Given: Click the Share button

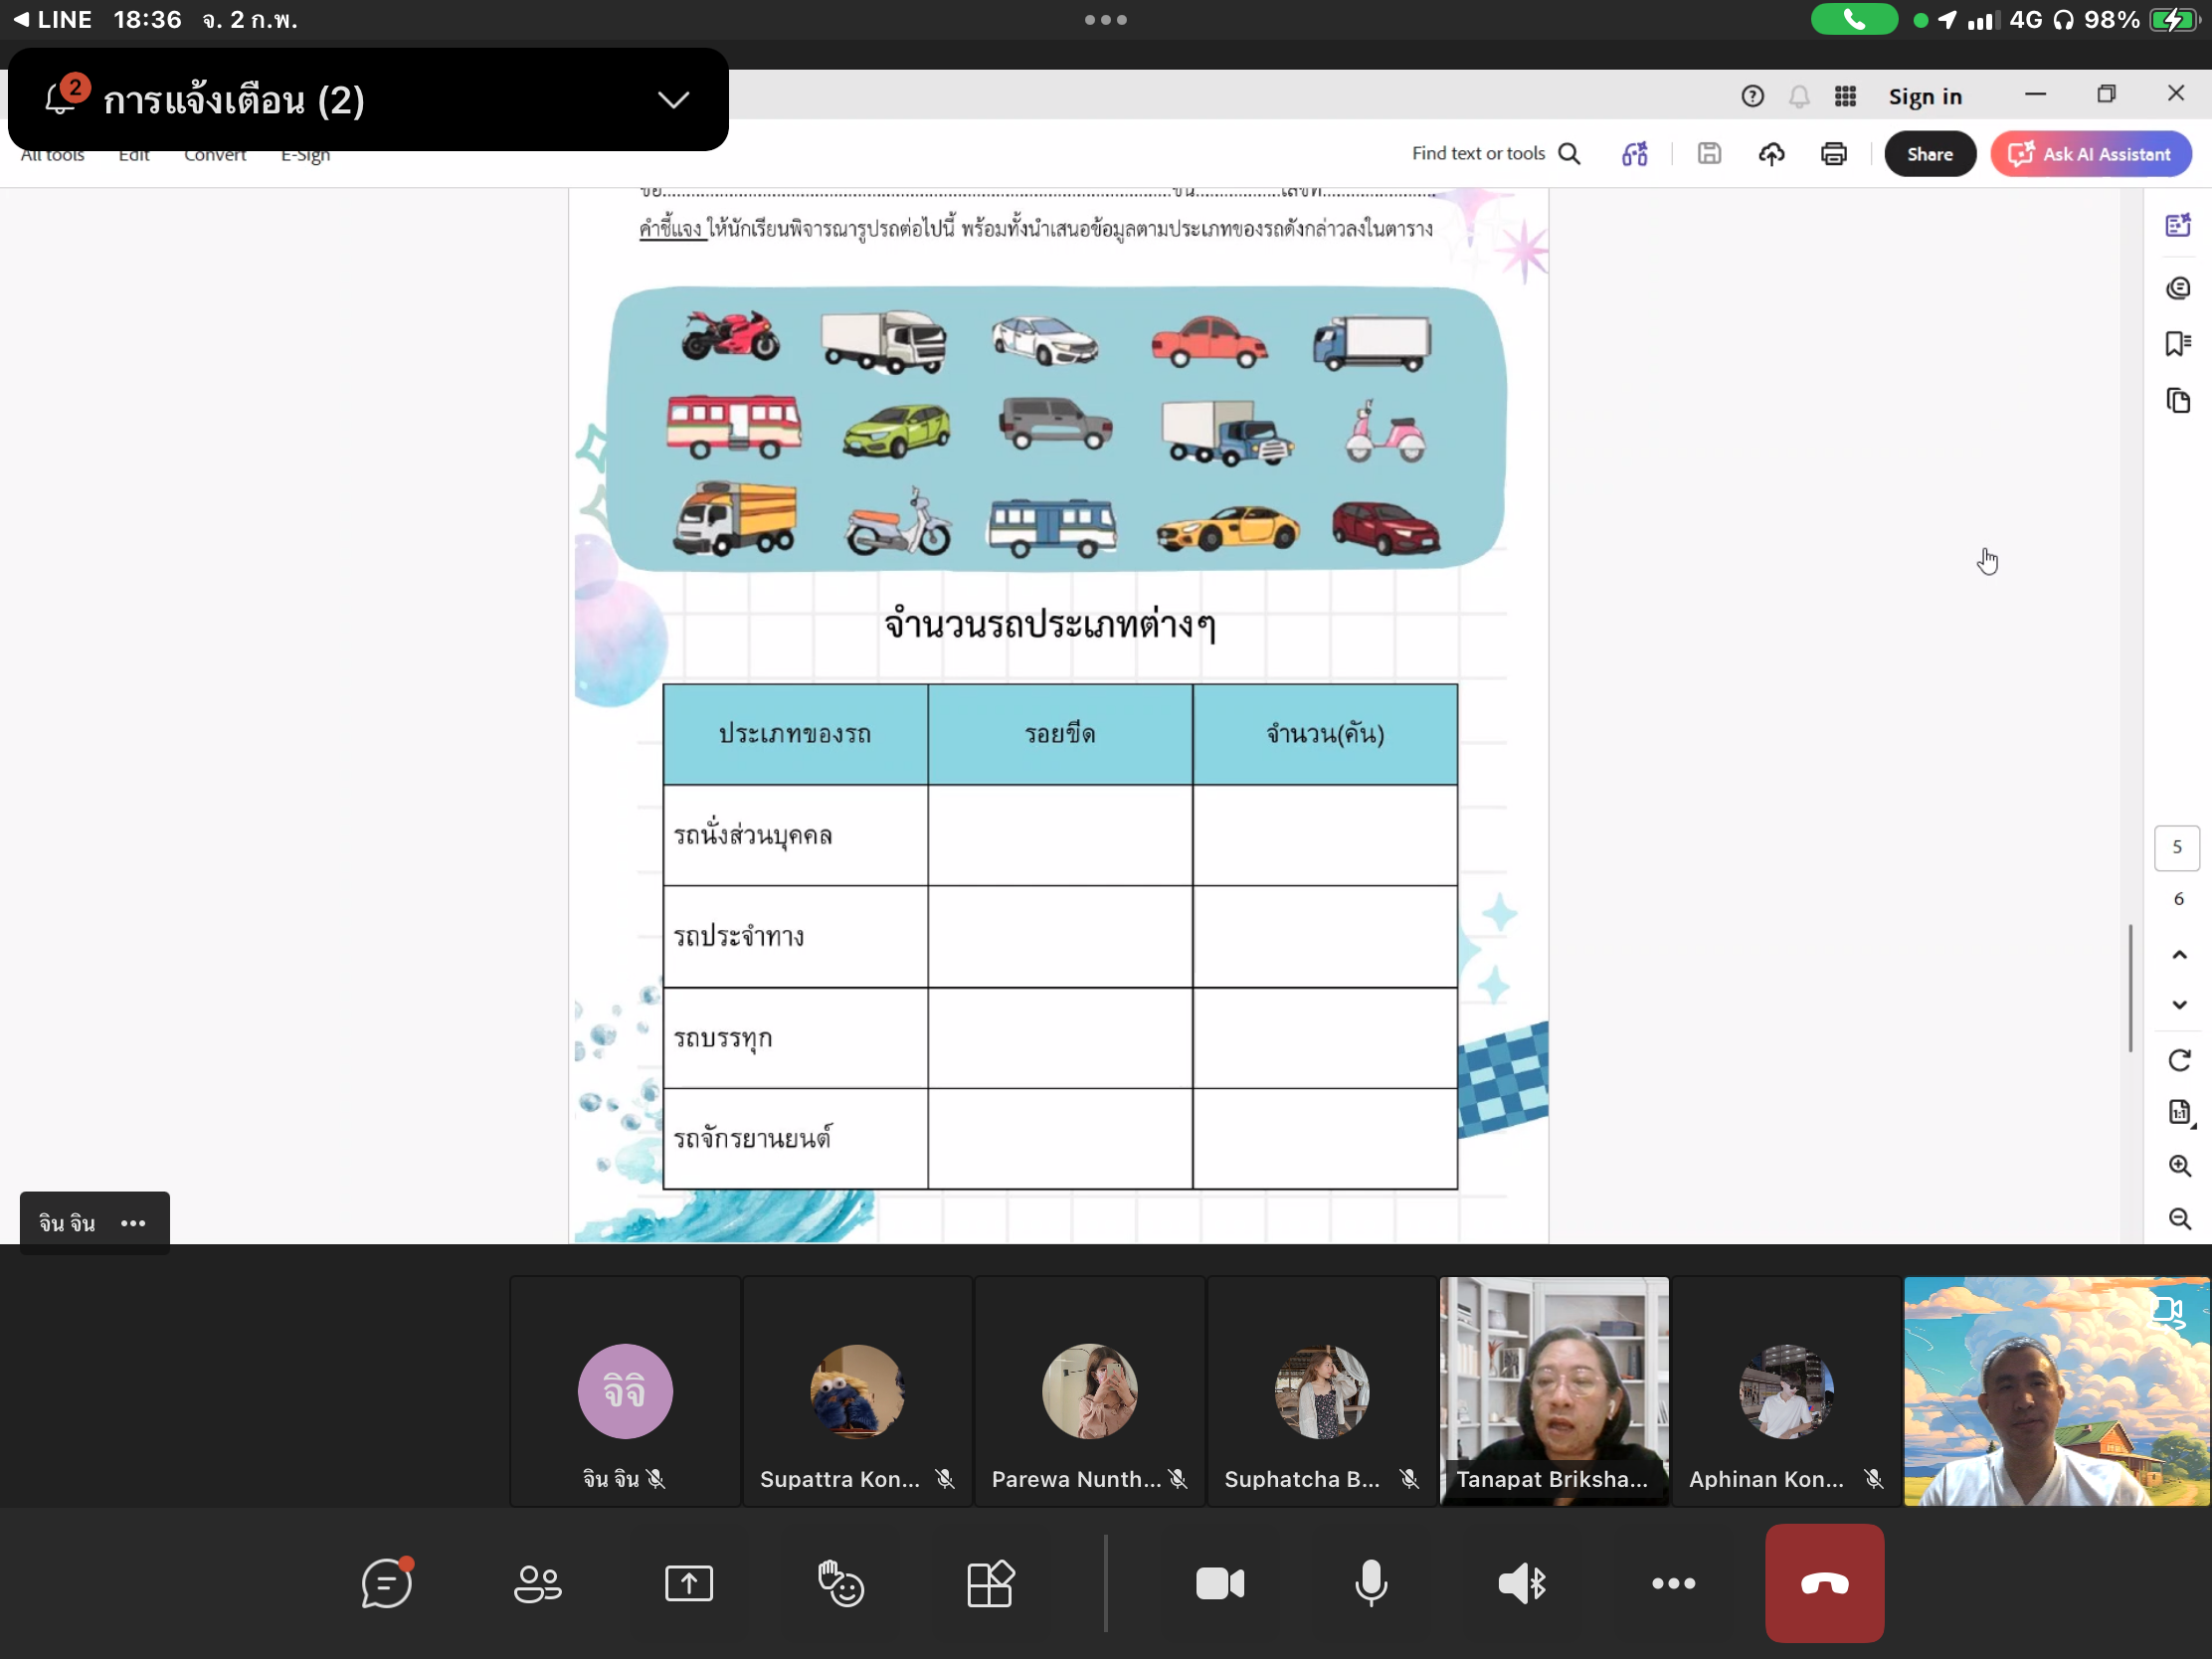Looking at the screenshot, I should point(1929,154).
